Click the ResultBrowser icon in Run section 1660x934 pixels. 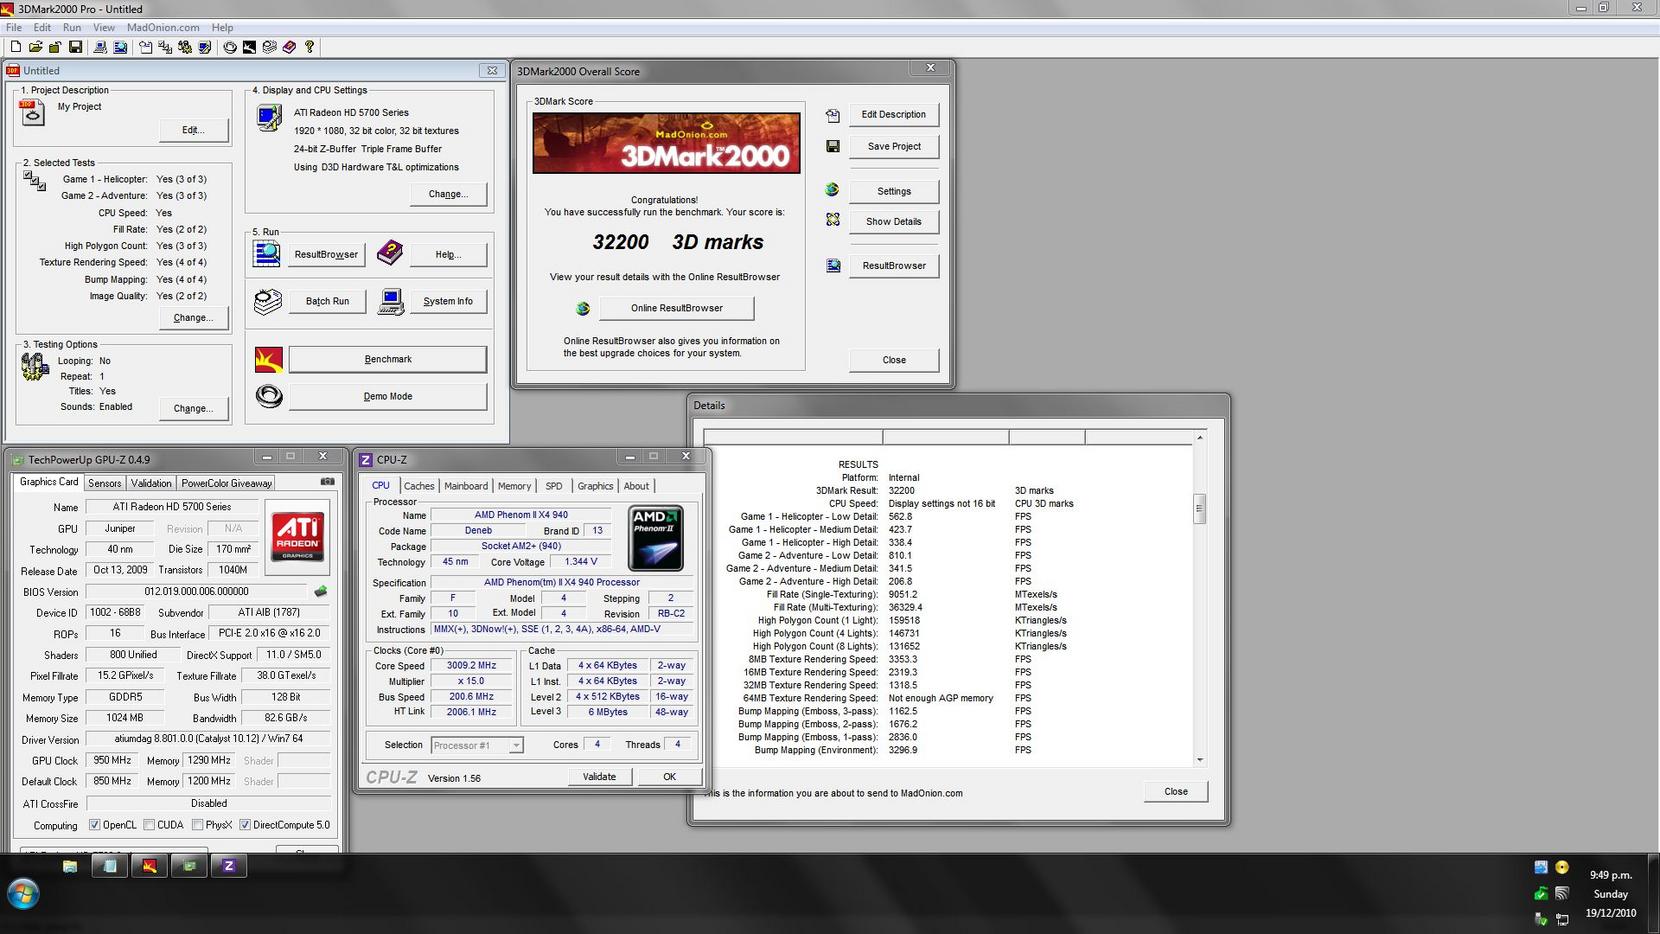click(267, 254)
